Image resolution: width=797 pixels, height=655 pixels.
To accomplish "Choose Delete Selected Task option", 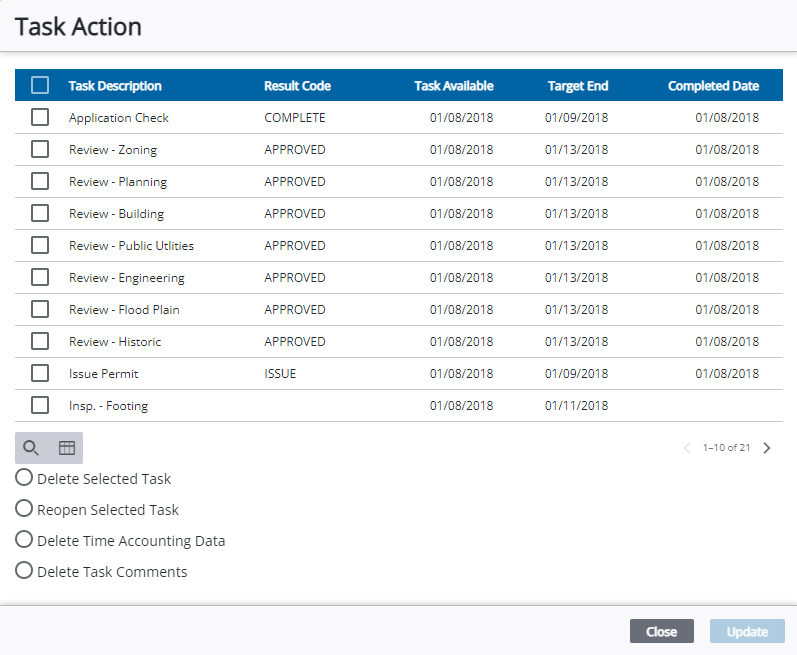I will pos(24,478).
